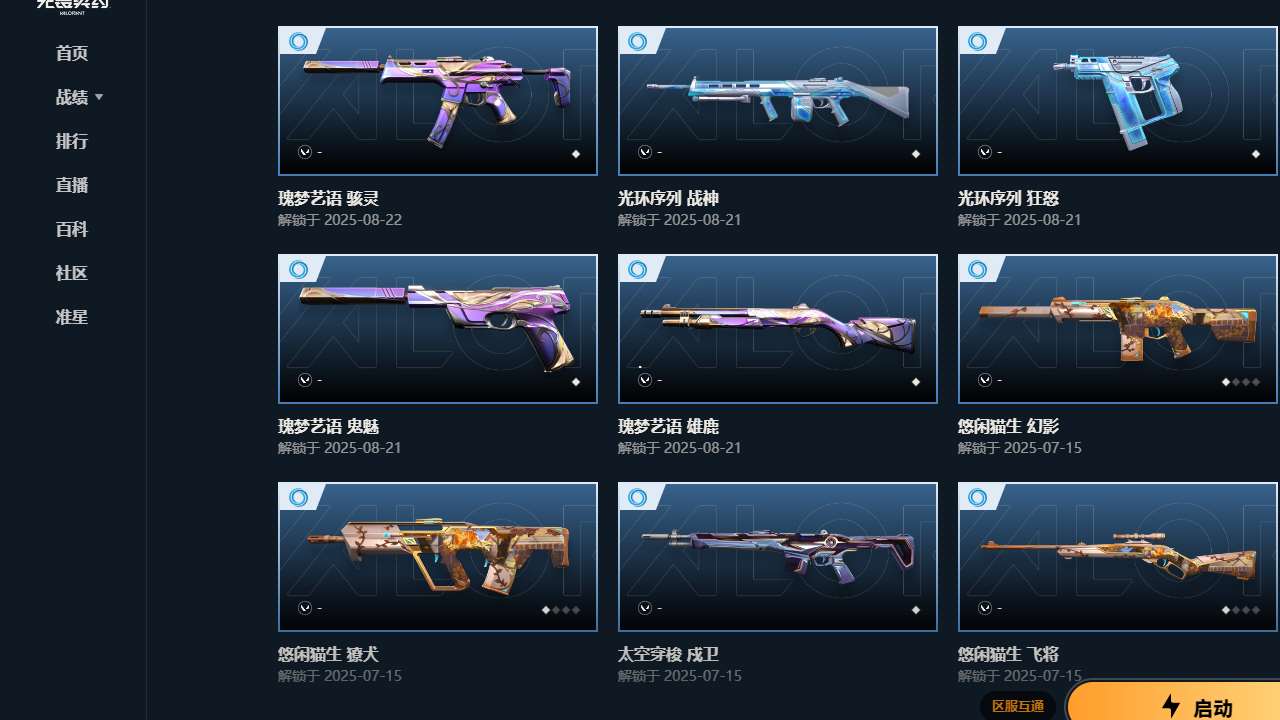Select first level diamond on 悠闲猫生 幻影 skin
Image resolution: width=1280 pixels, height=720 pixels.
click(x=1226, y=382)
